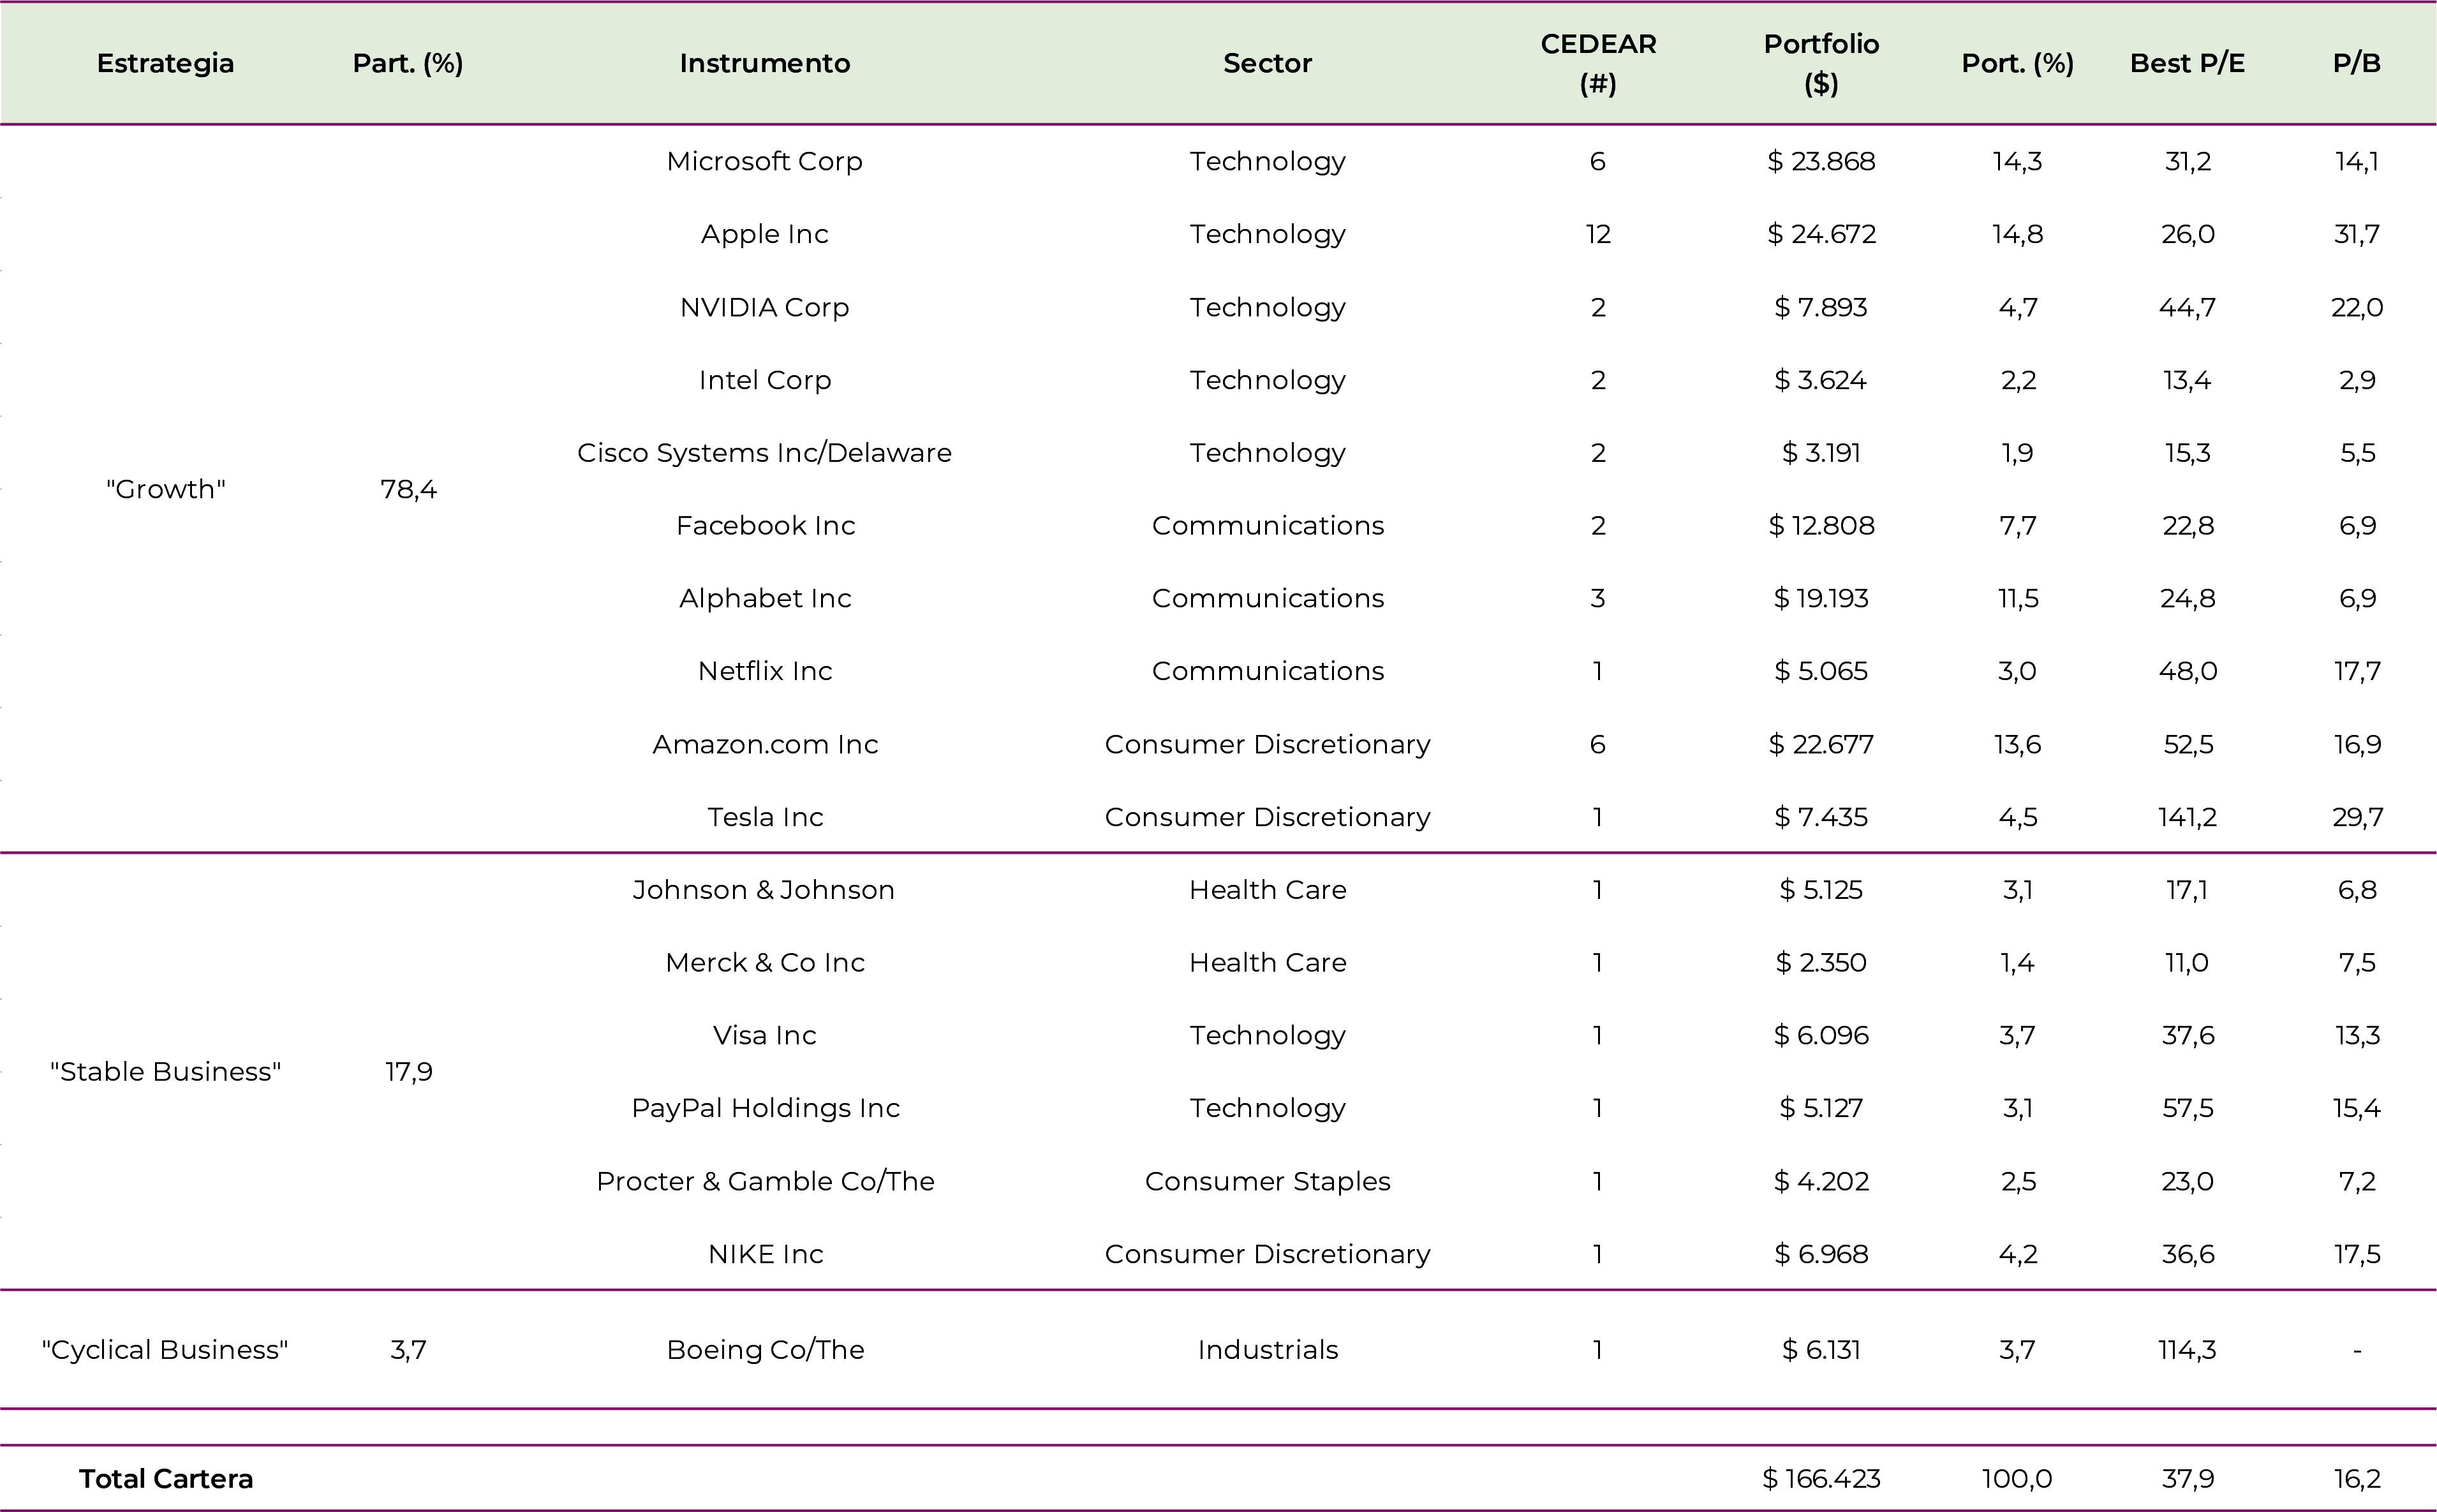Click total P/B value 16,2

point(2357,1479)
